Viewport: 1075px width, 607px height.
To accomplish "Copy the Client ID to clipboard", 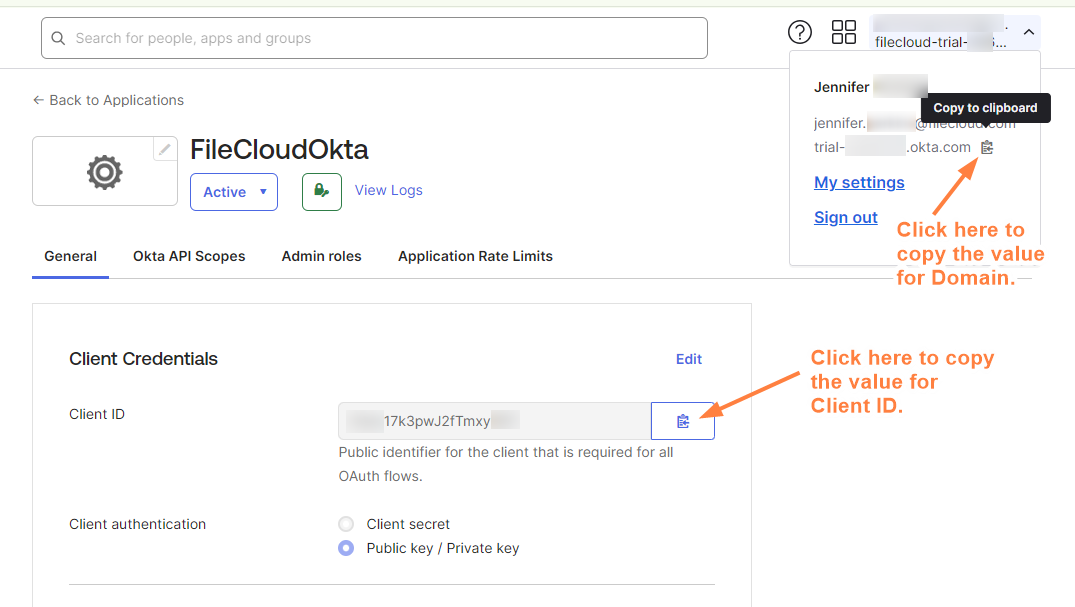I will click(x=682, y=421).
